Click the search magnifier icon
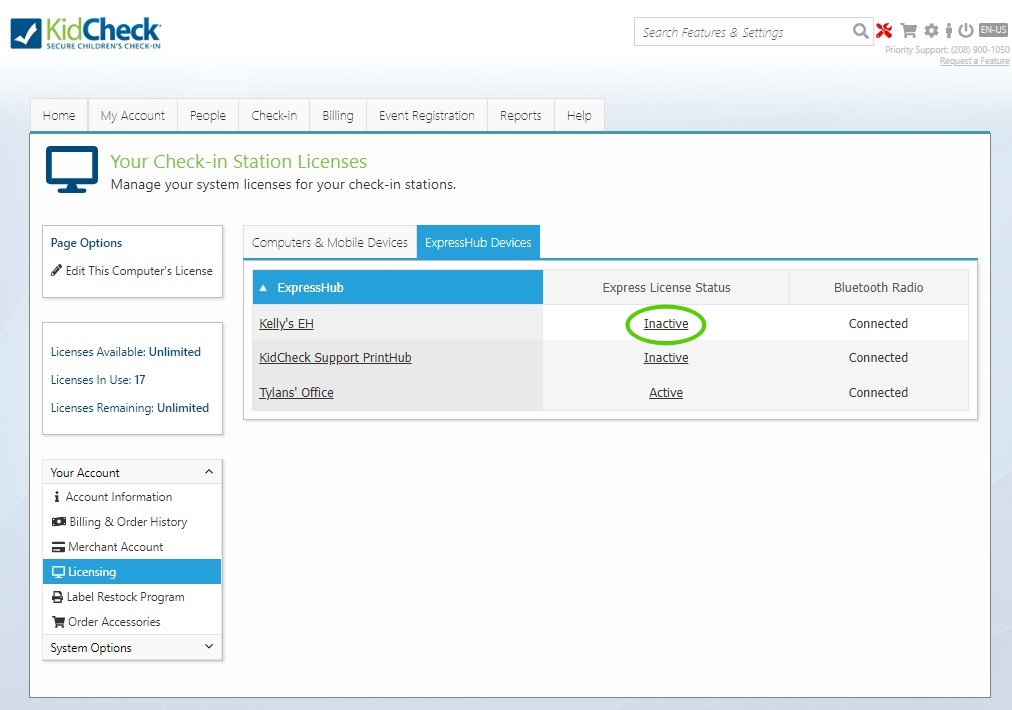Image resolution: width=1012 pixels, height=710 pixels. [x=860, y=31]
